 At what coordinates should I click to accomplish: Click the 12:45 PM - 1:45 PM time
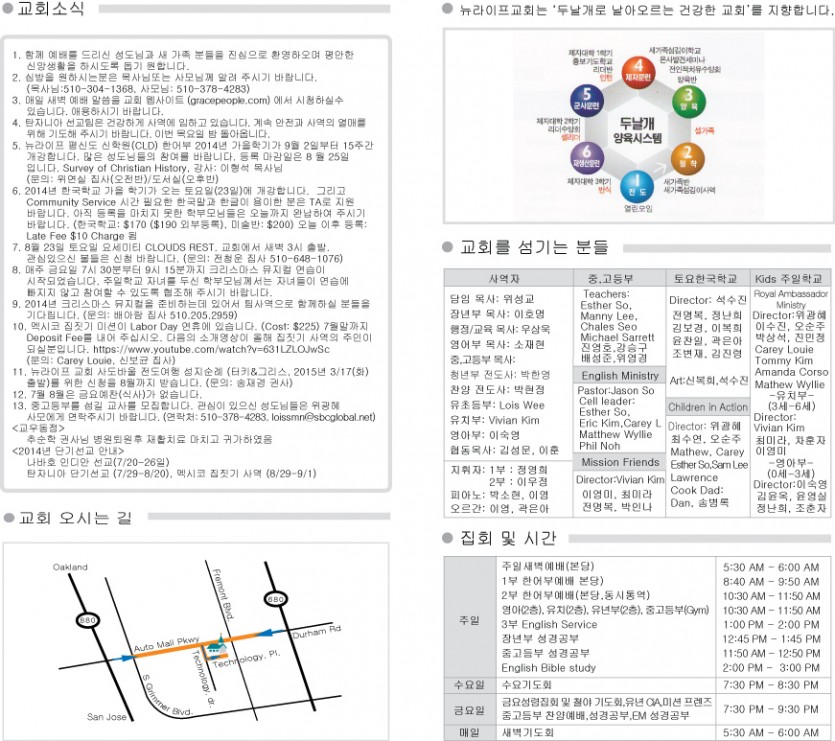[x=771, y=639]
